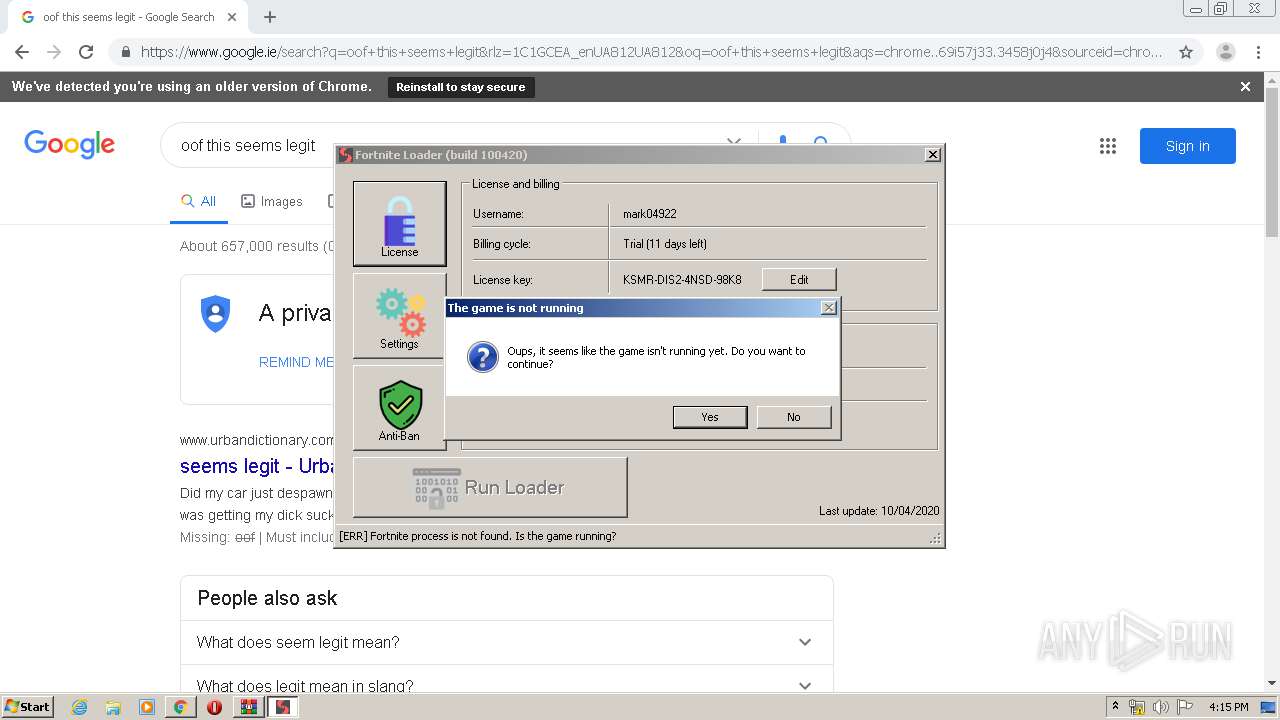Open Action Center flag icon

[x=1184, y=707]
